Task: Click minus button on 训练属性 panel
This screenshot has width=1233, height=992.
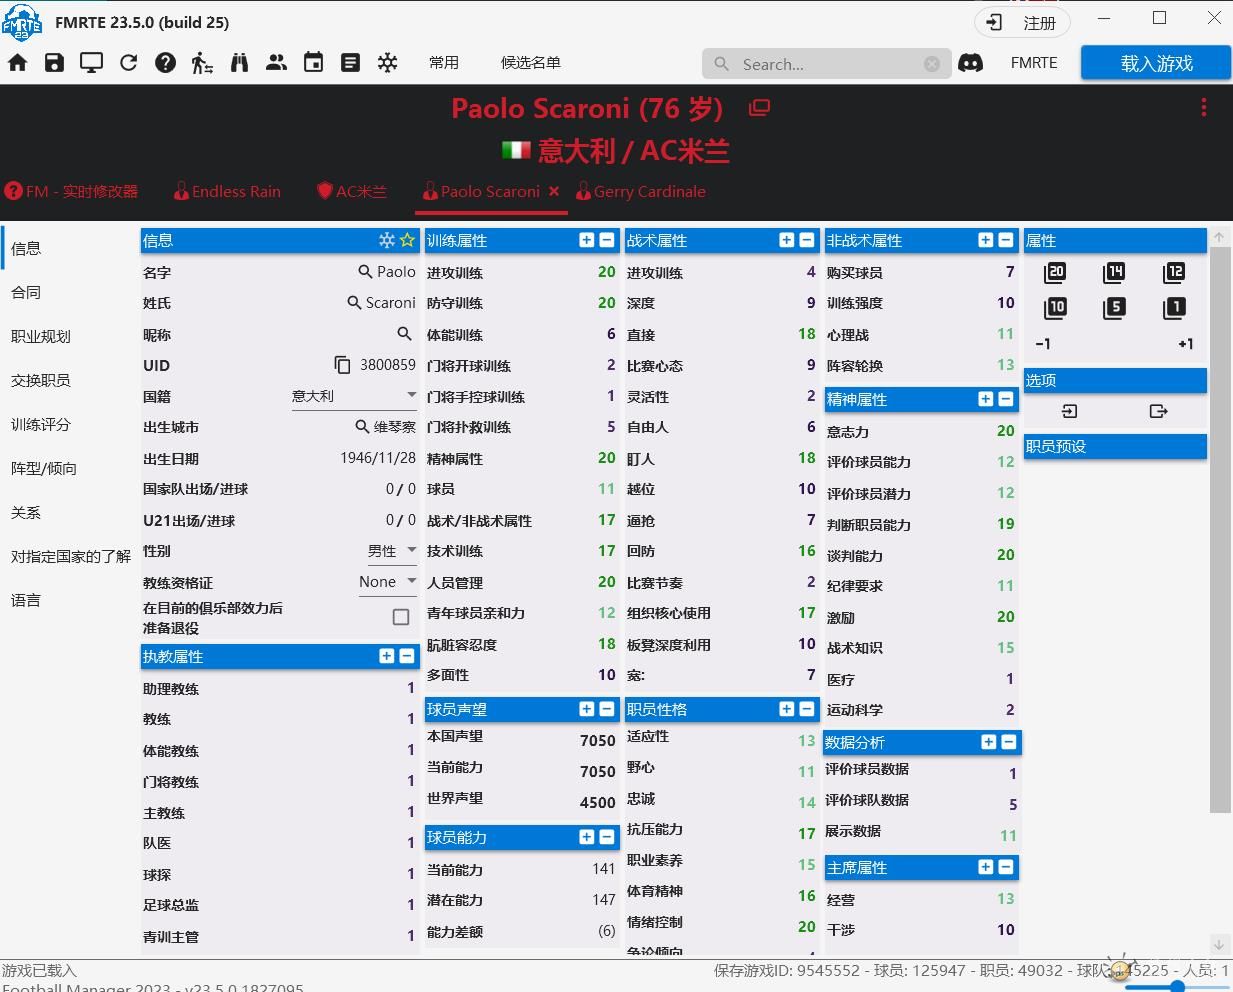Action: [607, 240]
